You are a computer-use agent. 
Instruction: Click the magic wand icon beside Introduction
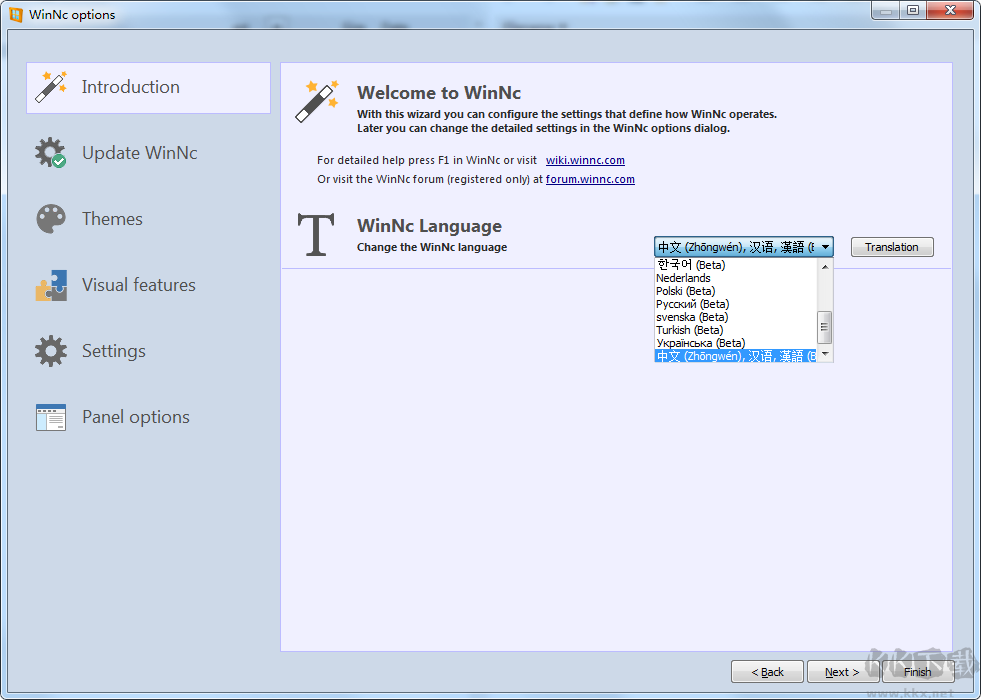[x=51, y=87]
